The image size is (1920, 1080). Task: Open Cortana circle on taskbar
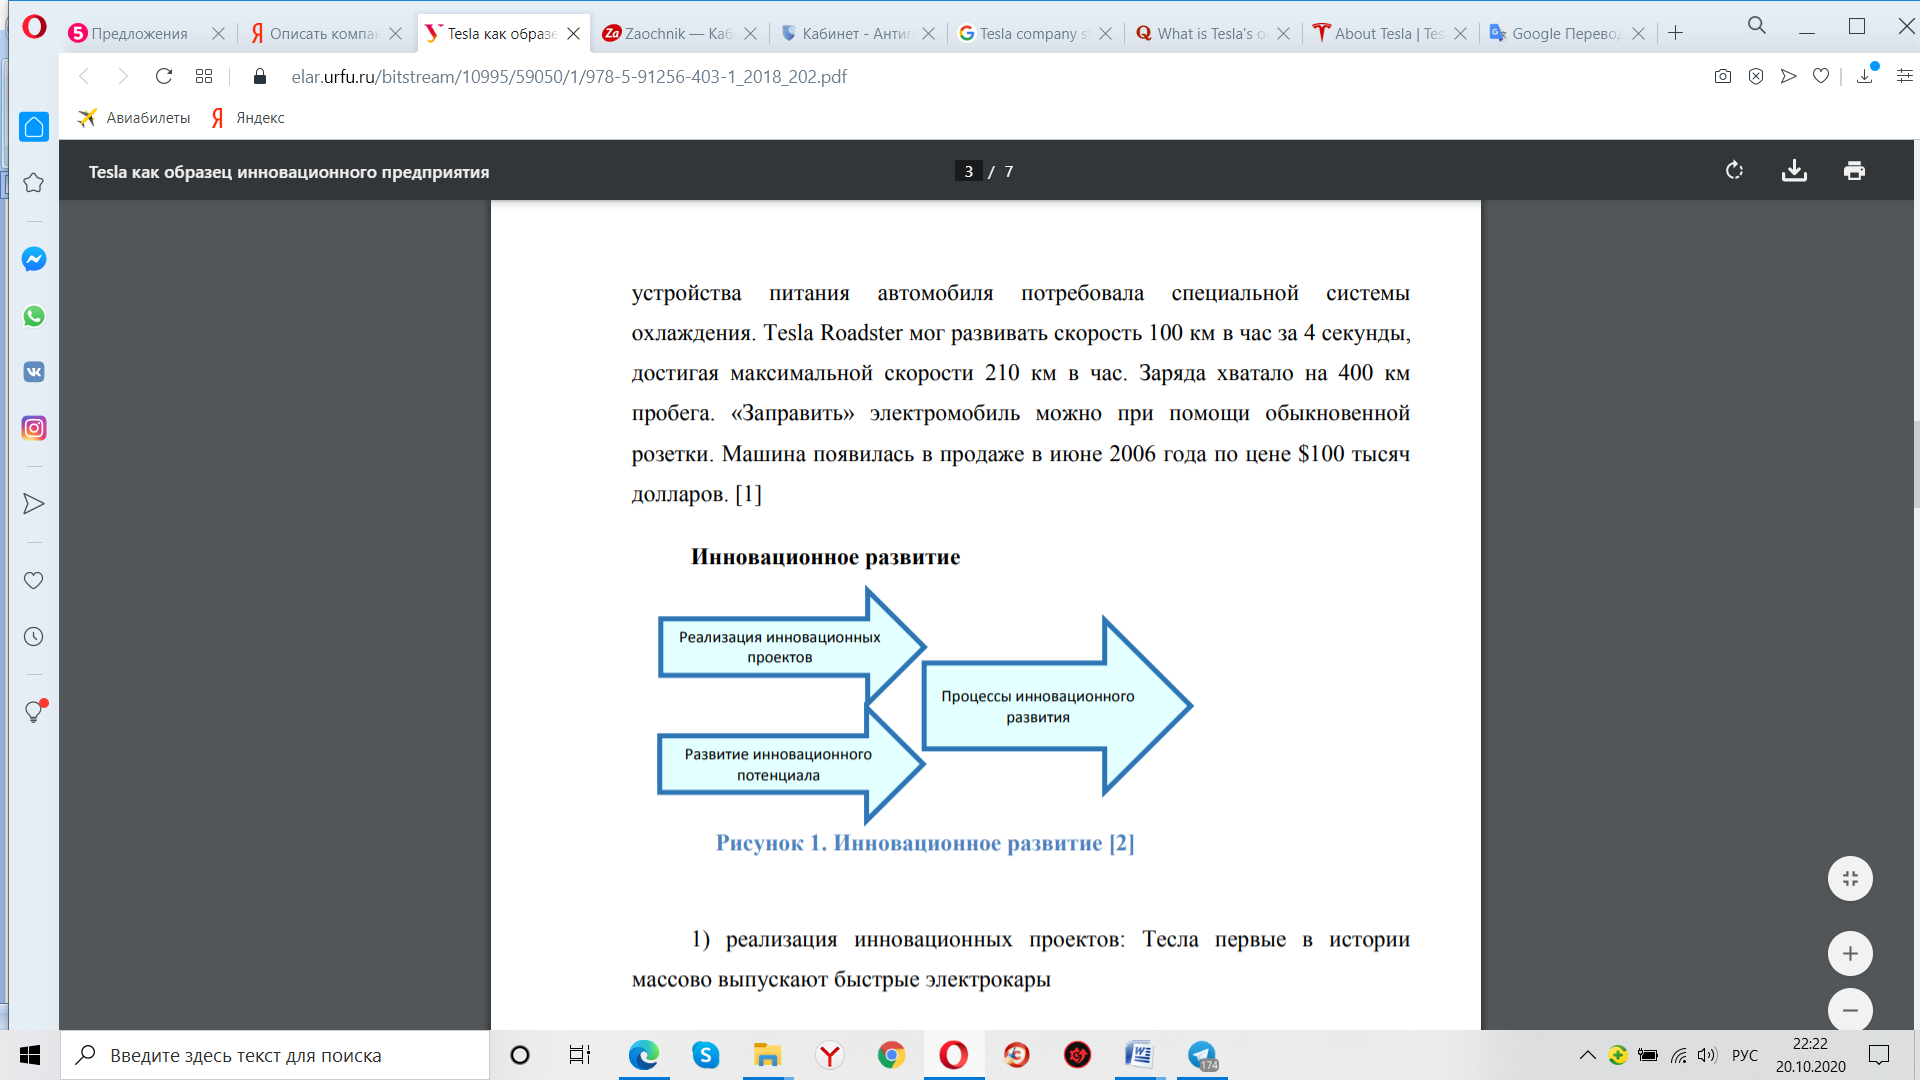520,1055
